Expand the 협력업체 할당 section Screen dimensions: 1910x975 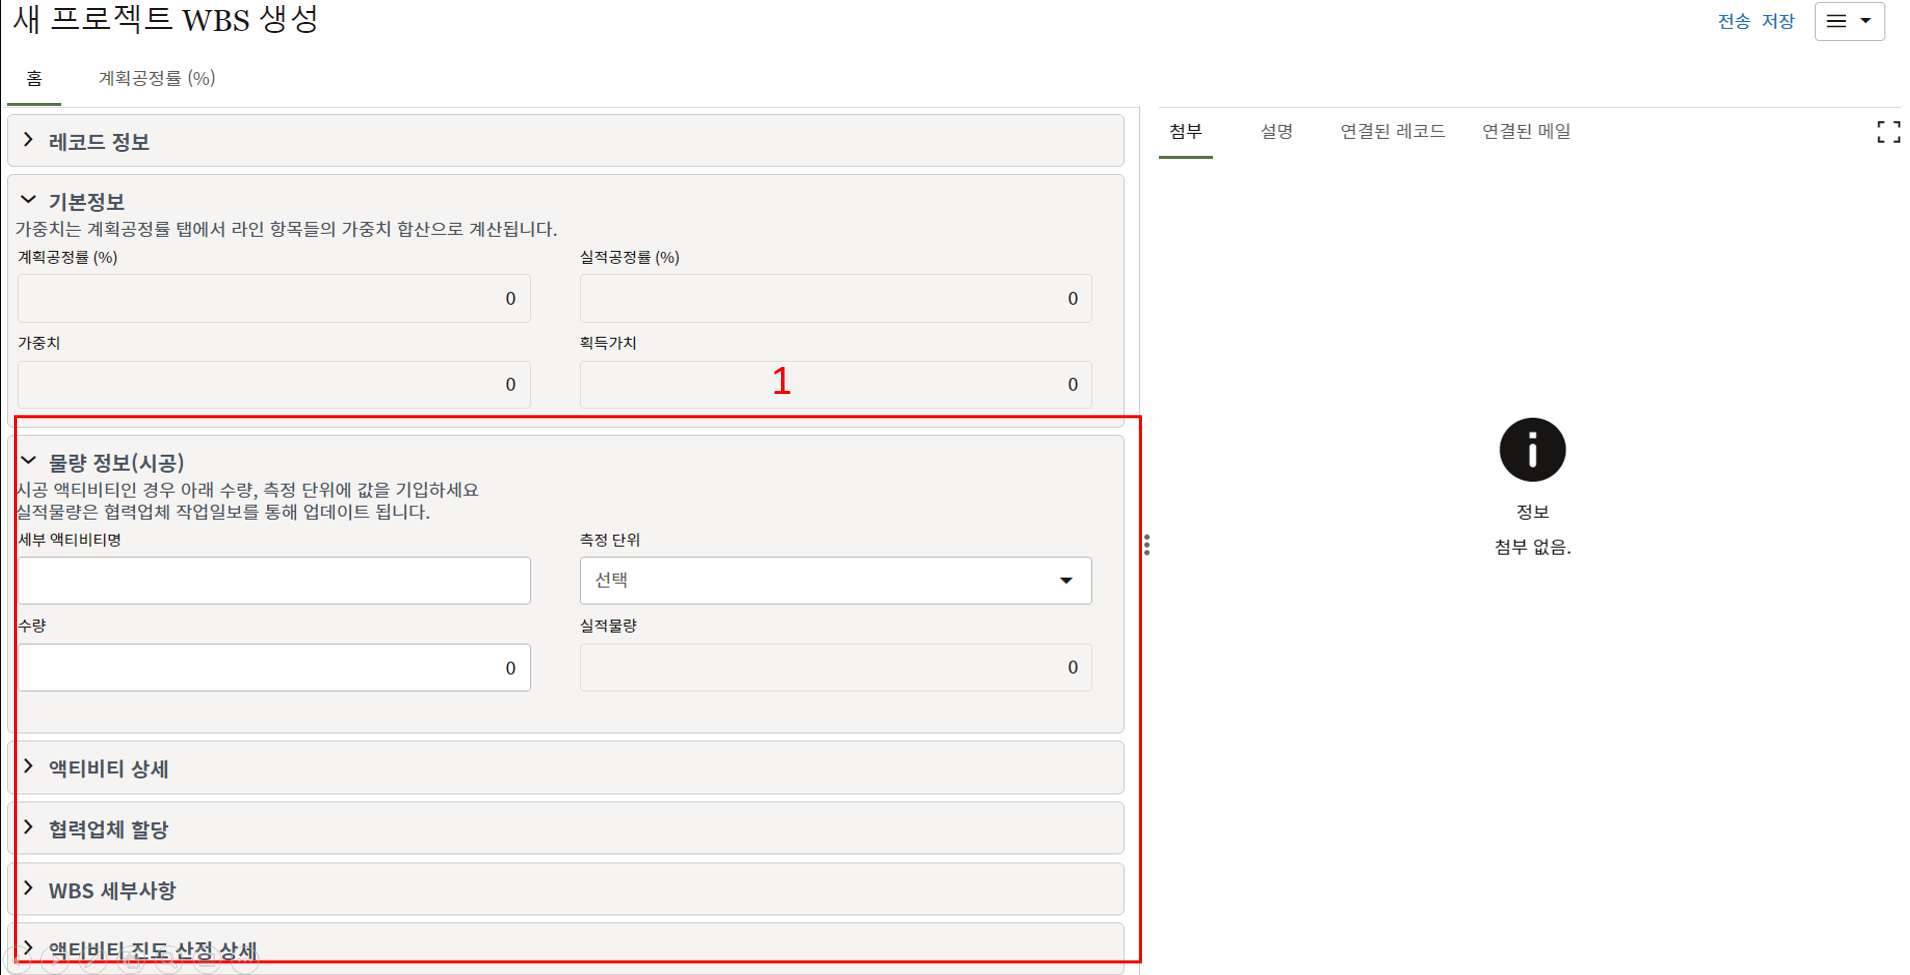coord(29,828)
